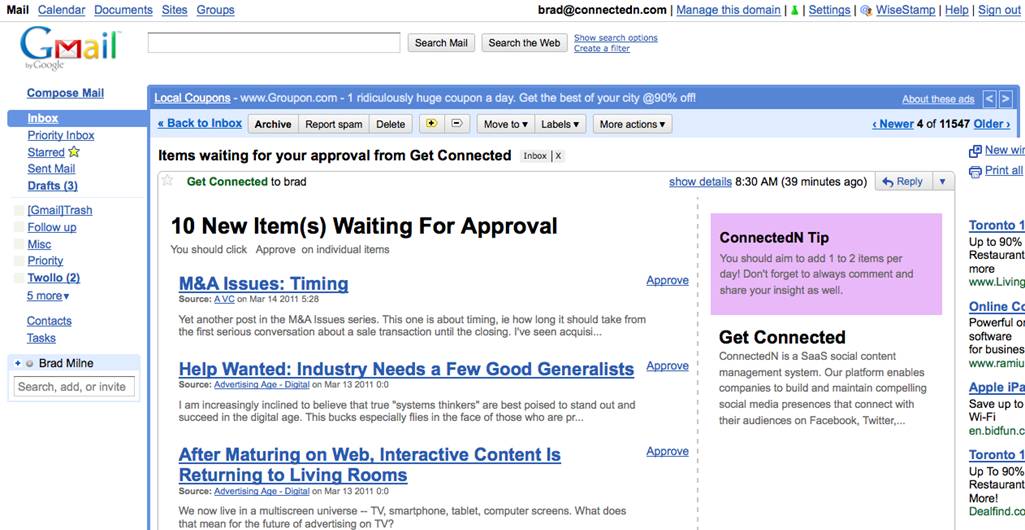Mark message as important with plus icon
The image size is (1025, 530).
pyautogui.click(x=430, y=123)
